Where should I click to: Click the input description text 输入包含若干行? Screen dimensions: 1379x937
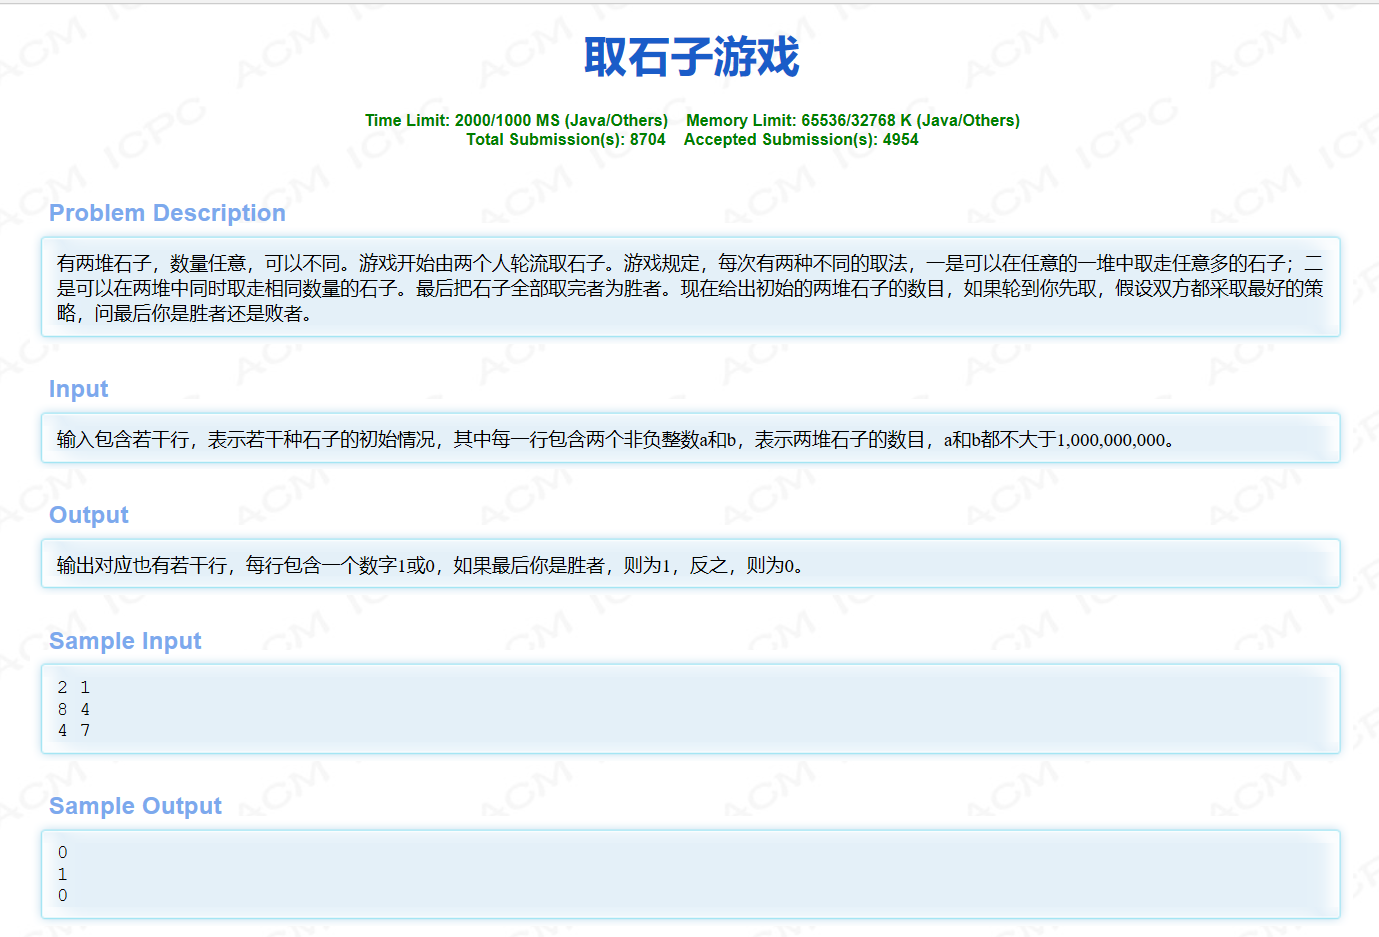coord(615,439)
